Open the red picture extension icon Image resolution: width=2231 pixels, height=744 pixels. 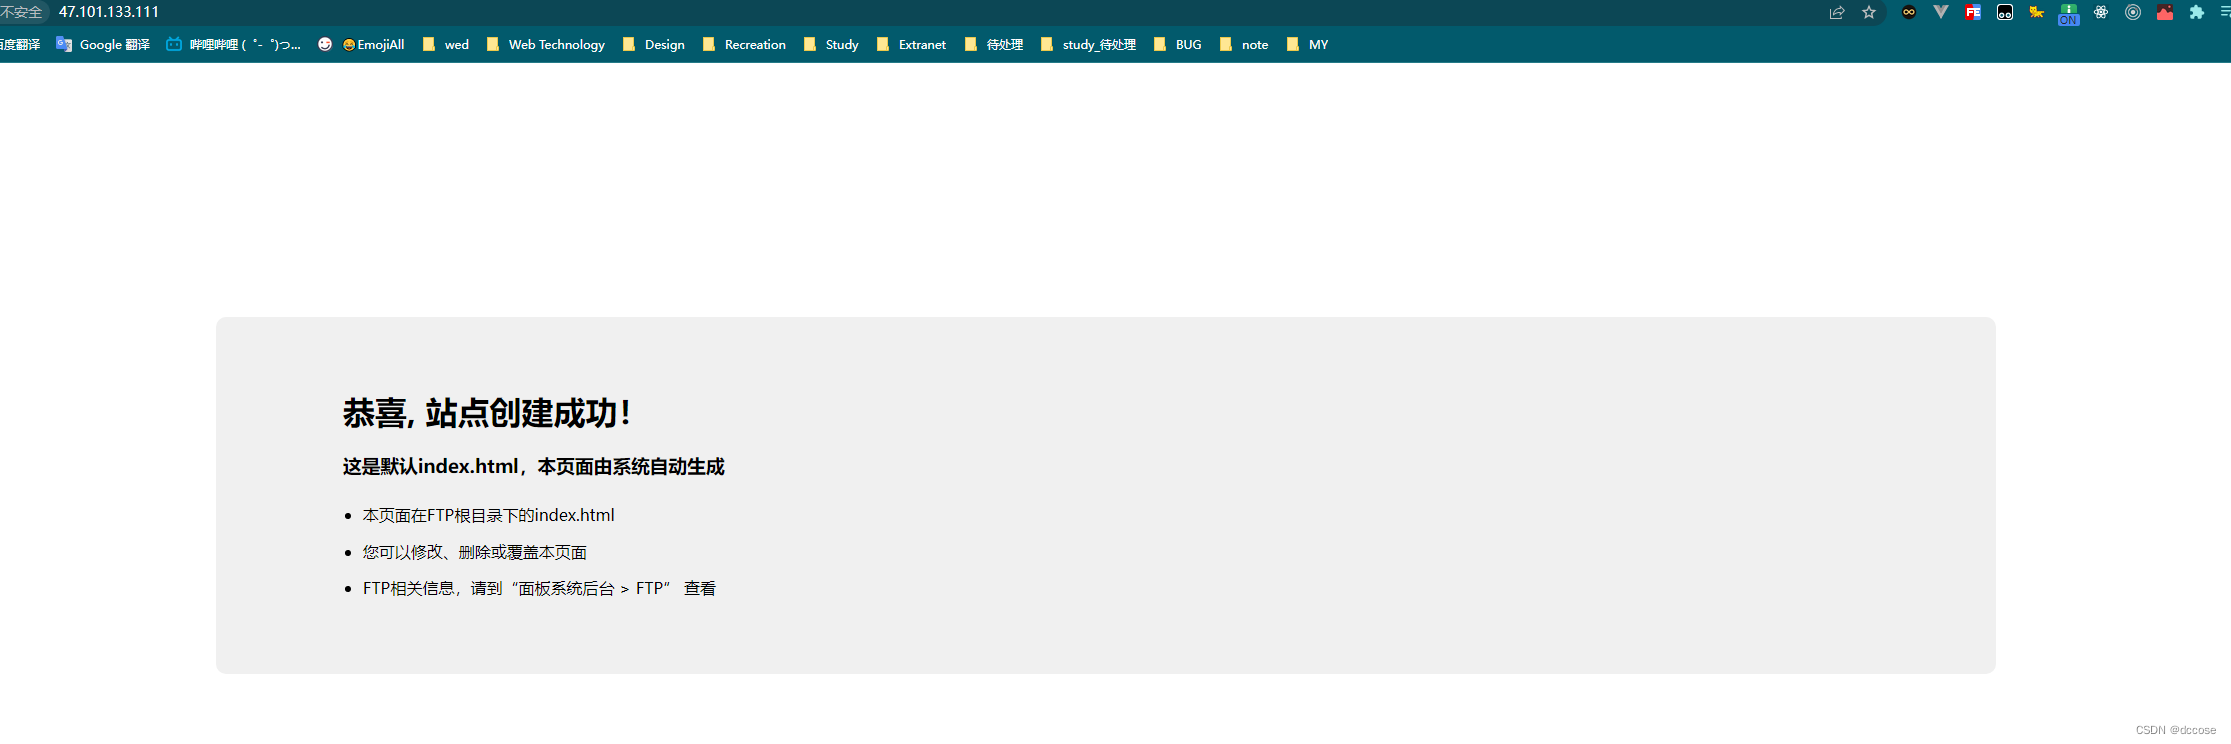(2165, 12)
